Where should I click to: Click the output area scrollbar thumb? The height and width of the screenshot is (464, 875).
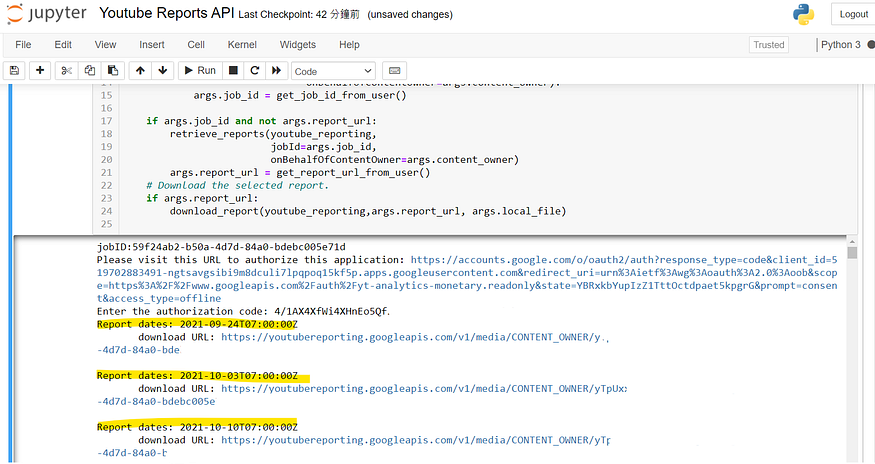852,253
